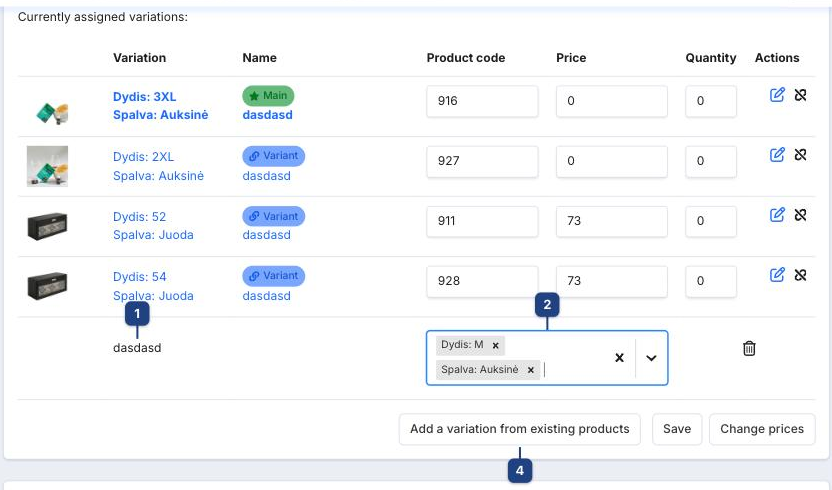
Task: Edit the Dydis: 3XL variation row
Action: (777, 95)
